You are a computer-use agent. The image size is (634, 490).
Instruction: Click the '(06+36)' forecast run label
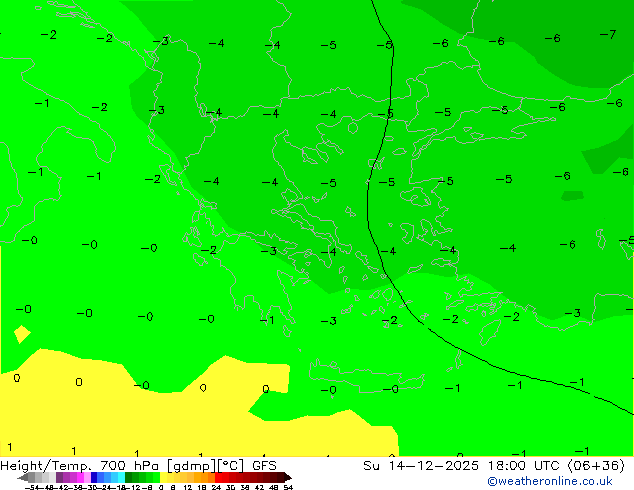596,465
